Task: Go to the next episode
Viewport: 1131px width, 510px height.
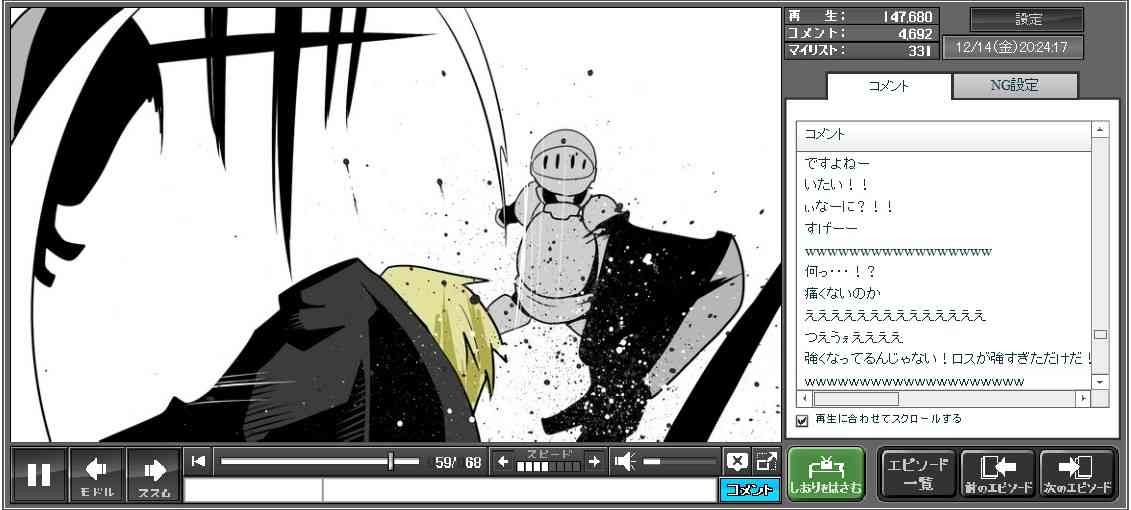Action: point(1077,474)
